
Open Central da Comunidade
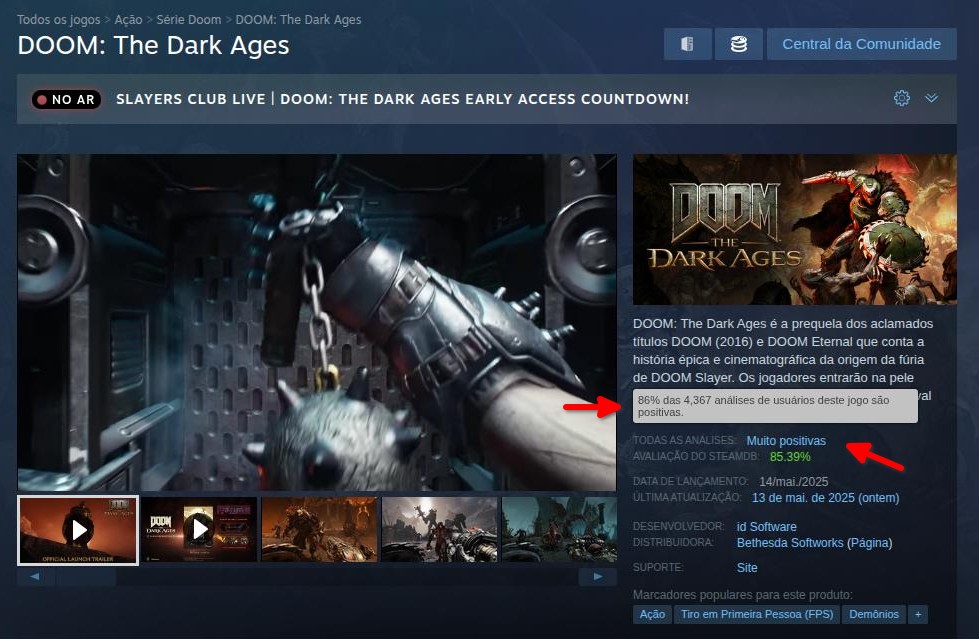(862, 44)
